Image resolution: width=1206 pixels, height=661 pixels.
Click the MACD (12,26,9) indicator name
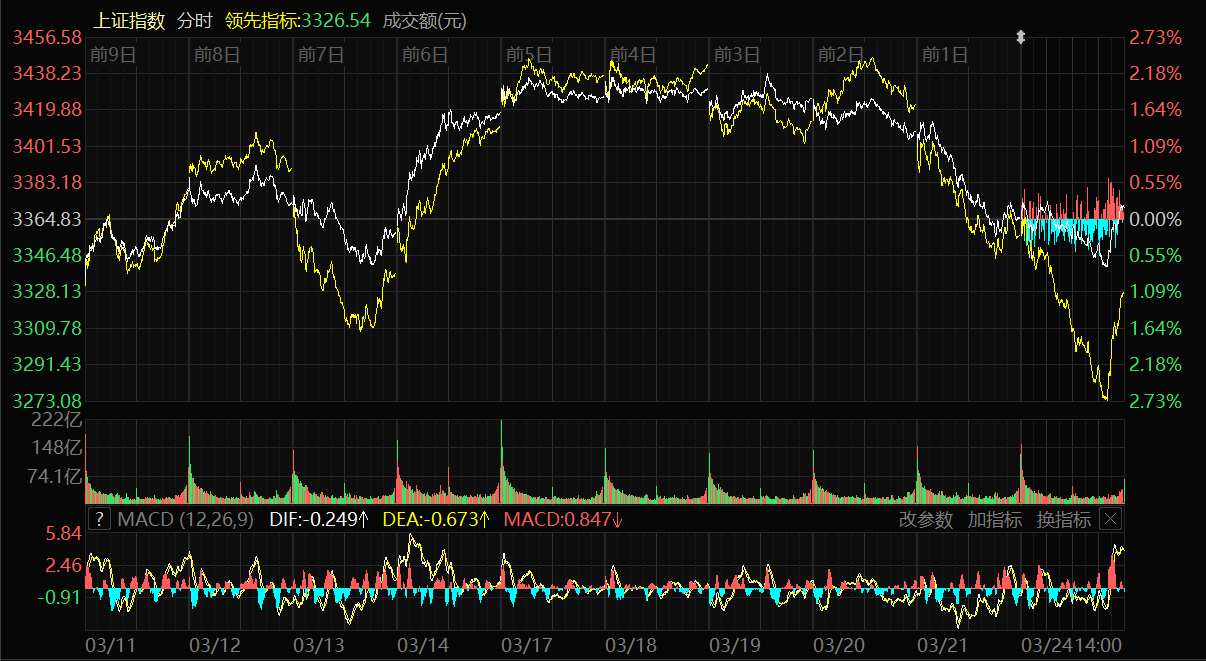click(186, 519)
